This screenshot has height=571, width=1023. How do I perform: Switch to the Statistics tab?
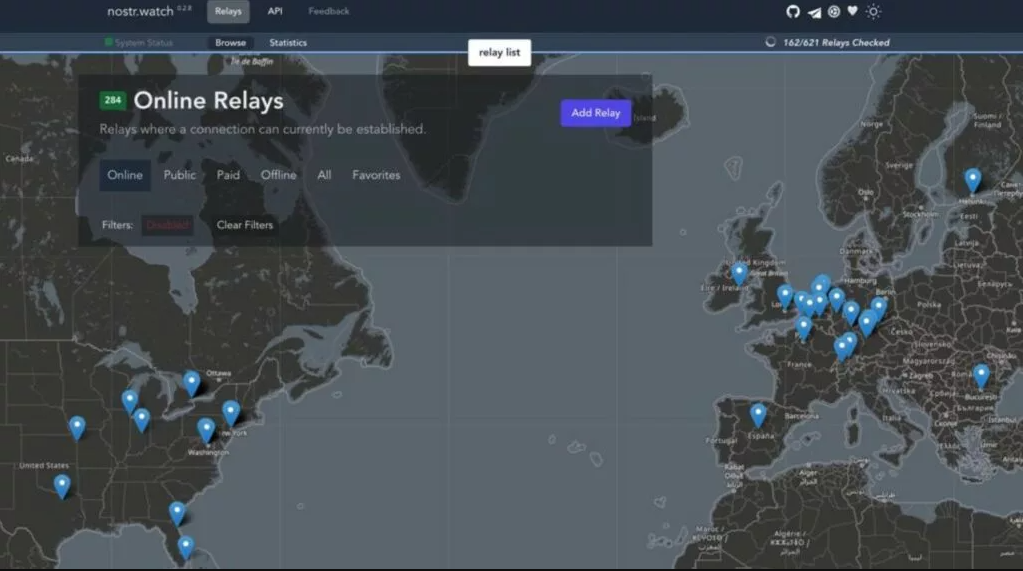tap(288, 43)
